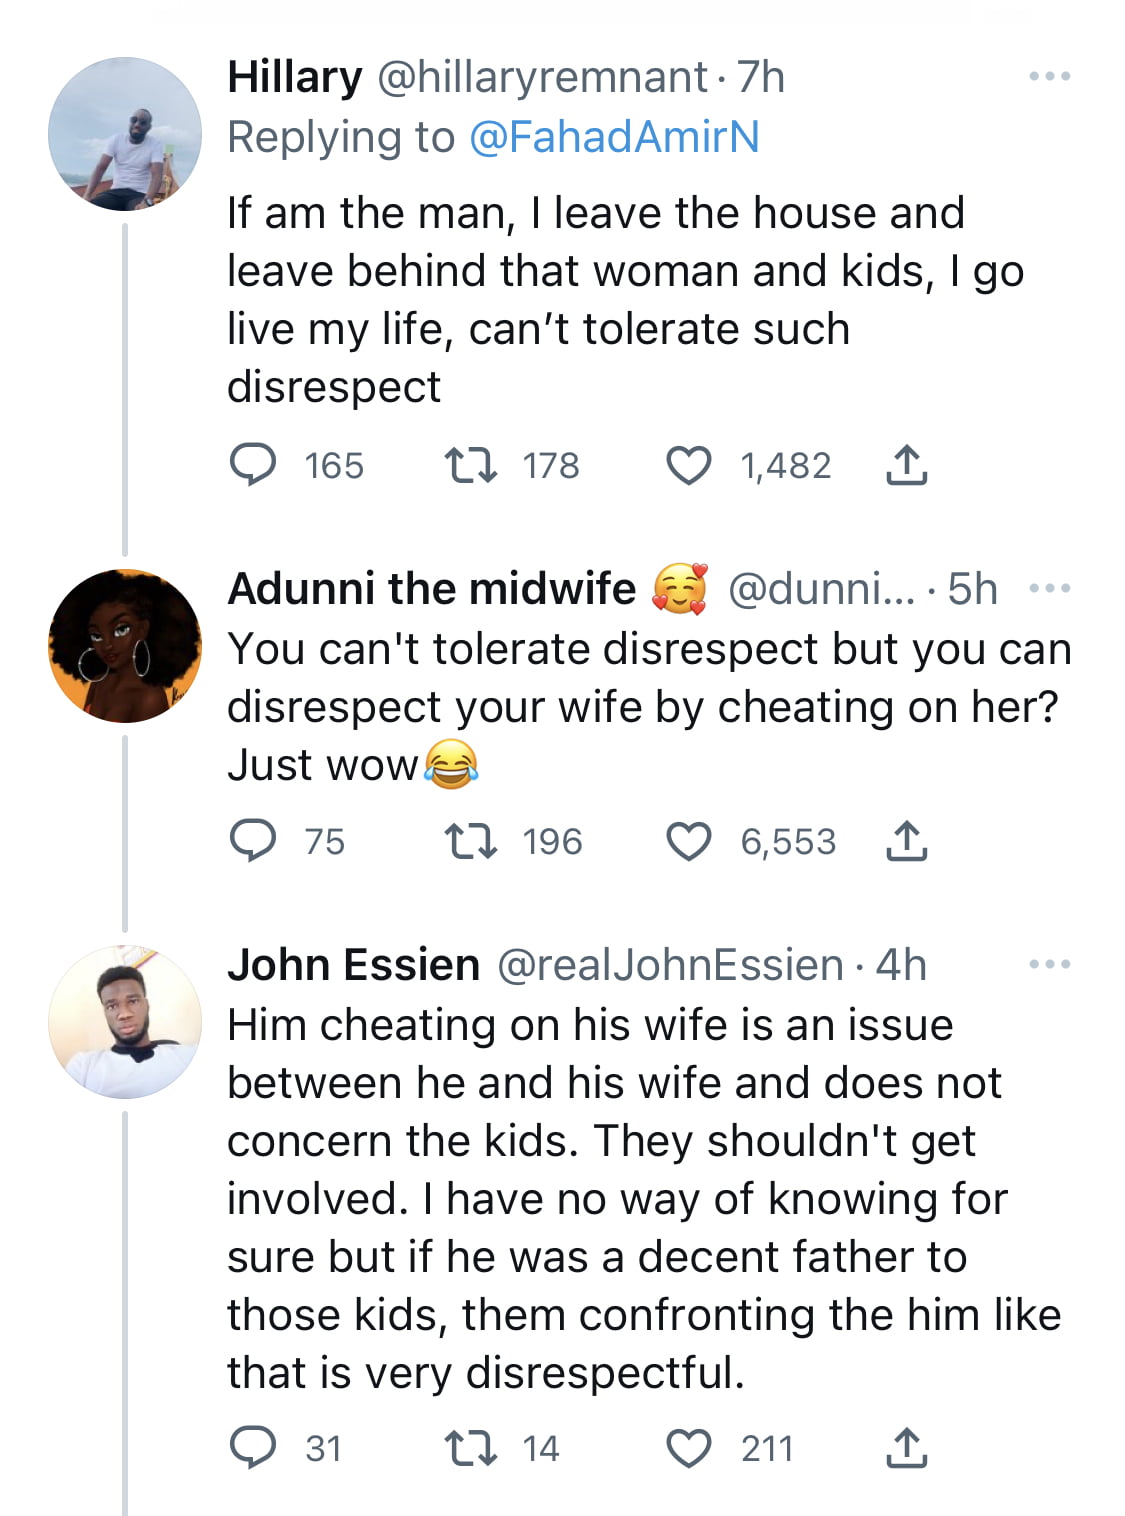
Task: Like Adunni's tweet with 6,553 likes
Action: pos(689,841)
